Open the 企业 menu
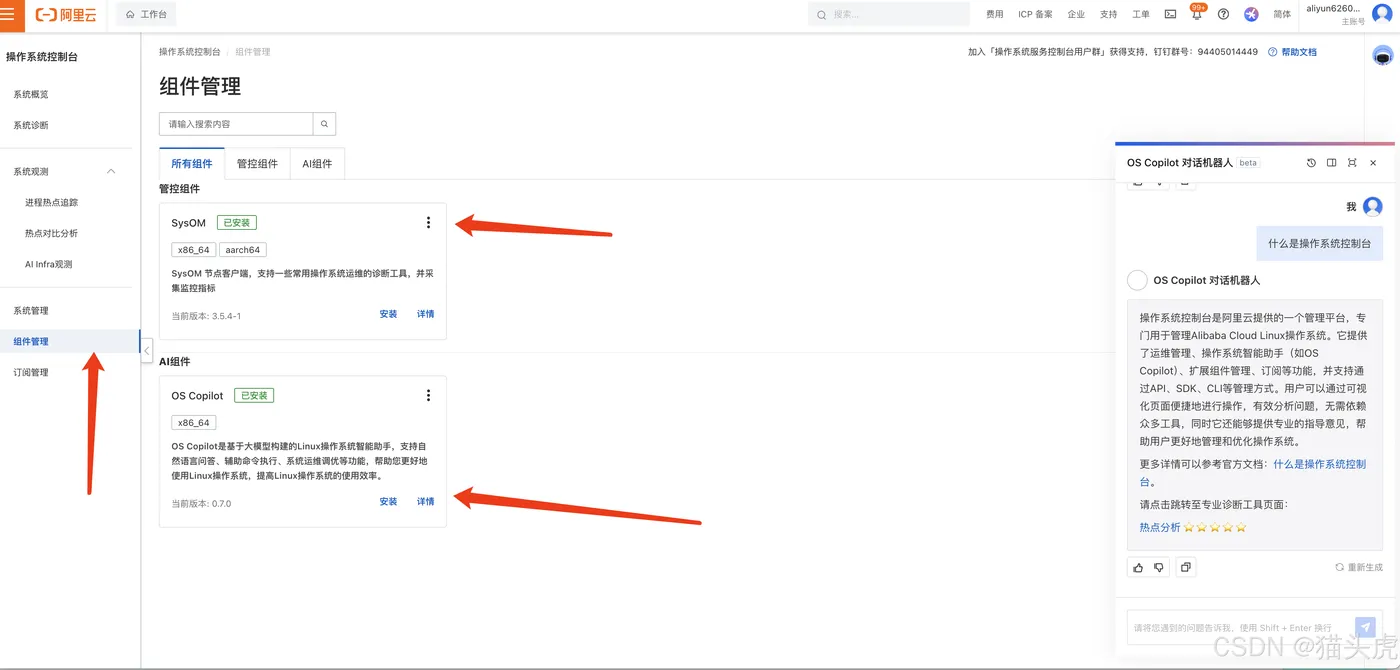The height and width of the screenshot is (670, 1400). coord(1076,15)
